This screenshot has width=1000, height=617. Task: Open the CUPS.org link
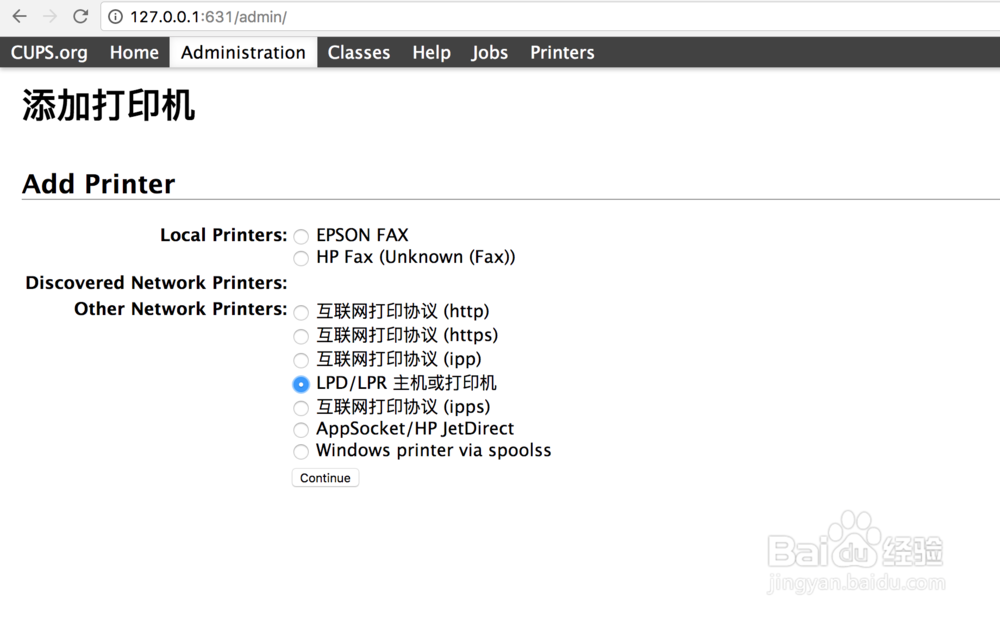click(49, 53)
